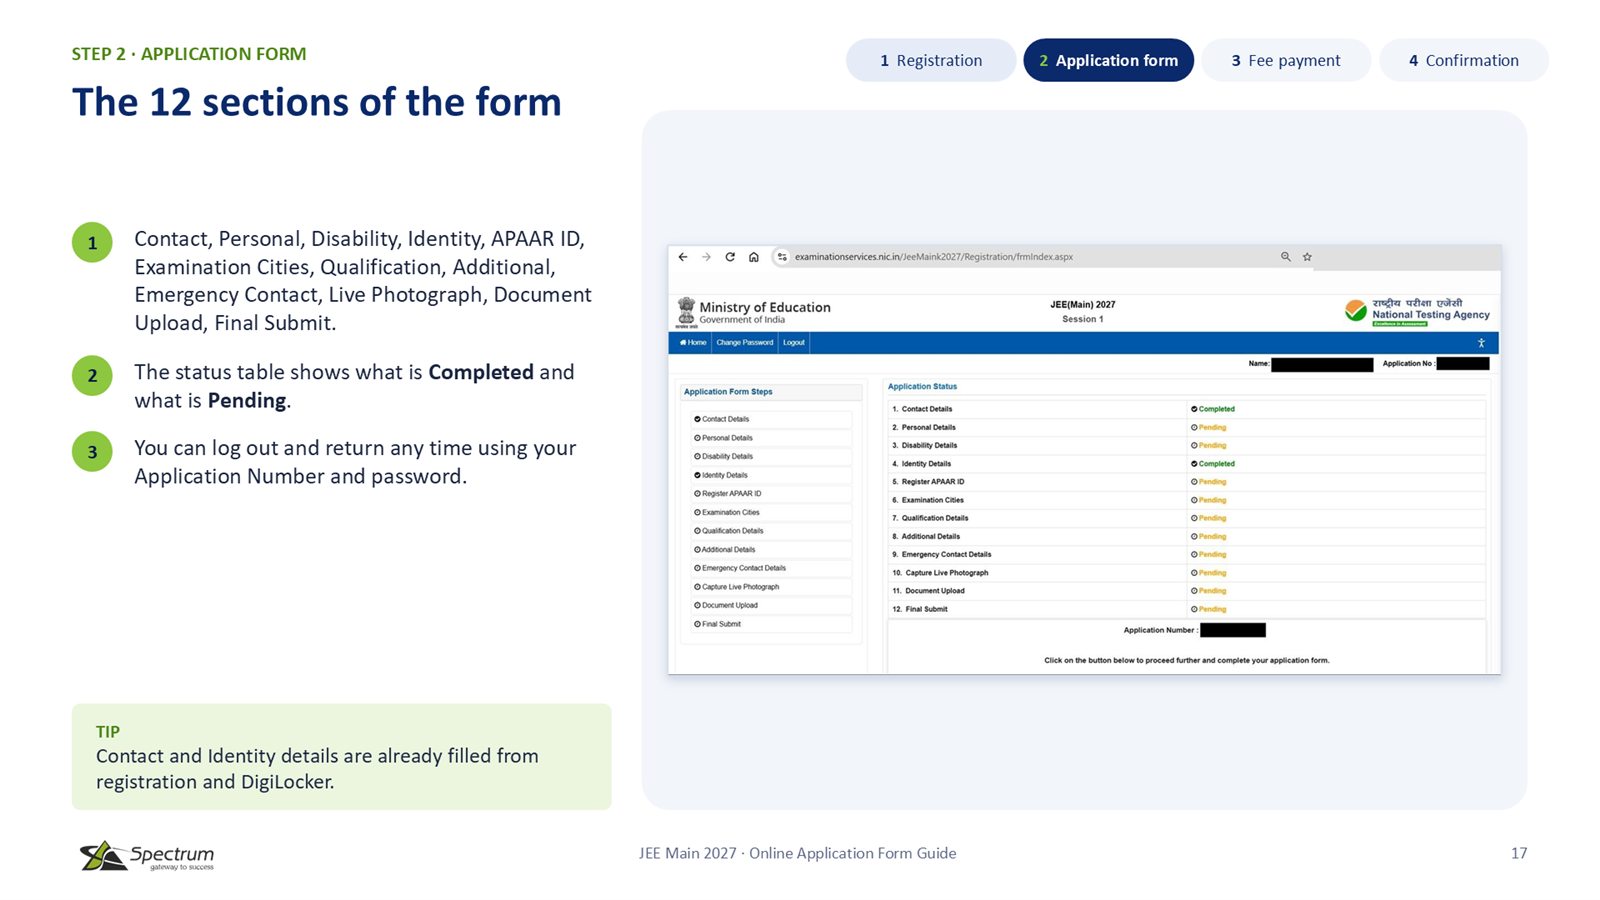Click the Spectrum logo in footer

tap(147, 855)
